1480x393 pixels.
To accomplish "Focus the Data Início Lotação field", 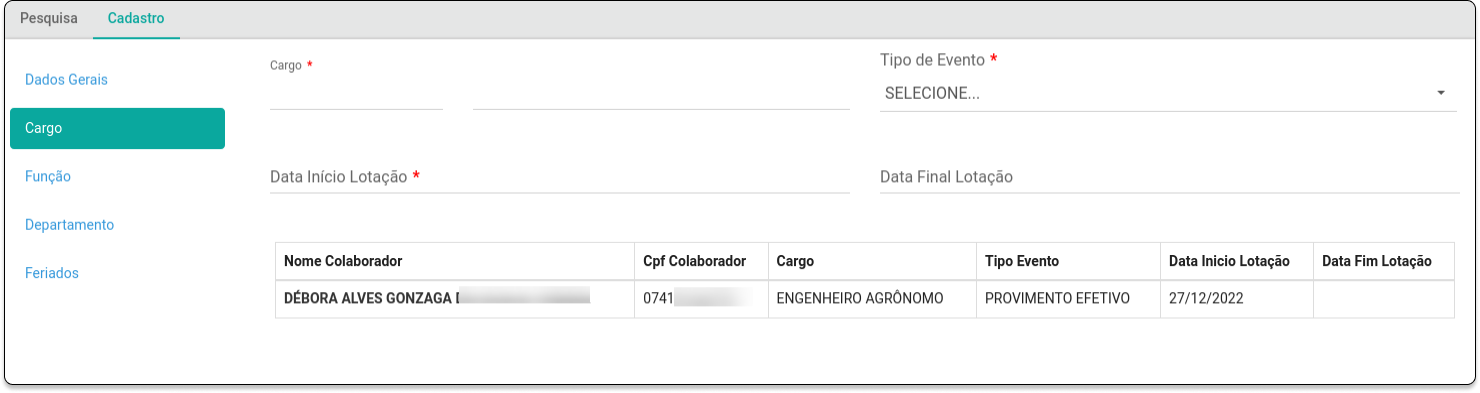I will point(559,177).
